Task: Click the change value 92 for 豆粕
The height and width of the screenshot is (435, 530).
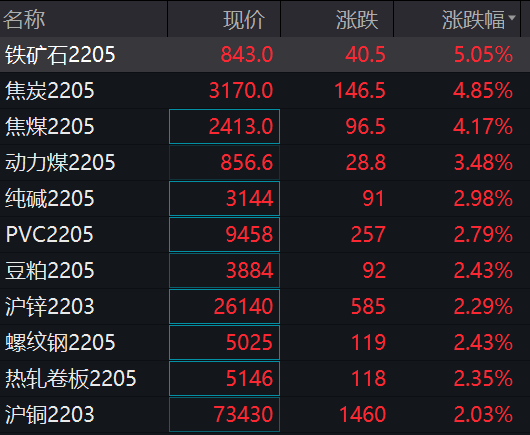Action: coord(374,270)
